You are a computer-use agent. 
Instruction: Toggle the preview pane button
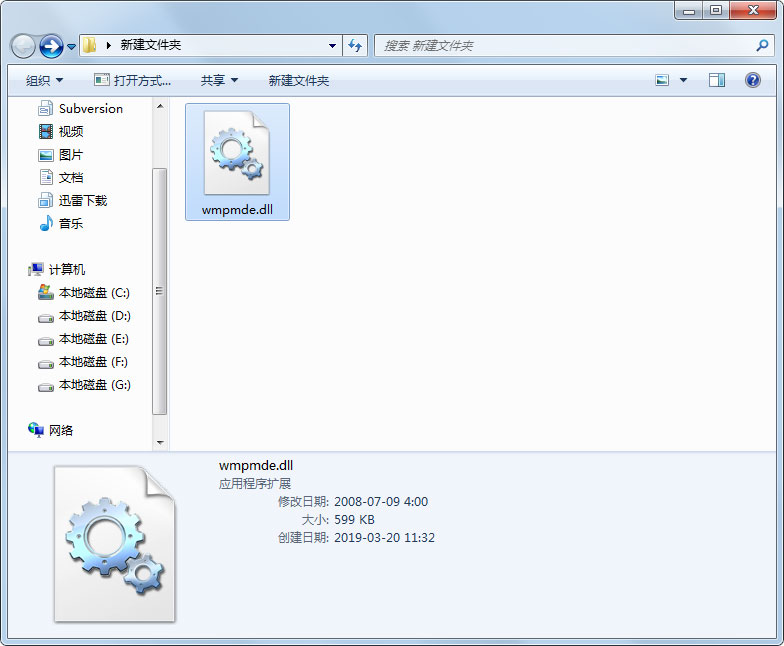717,80
